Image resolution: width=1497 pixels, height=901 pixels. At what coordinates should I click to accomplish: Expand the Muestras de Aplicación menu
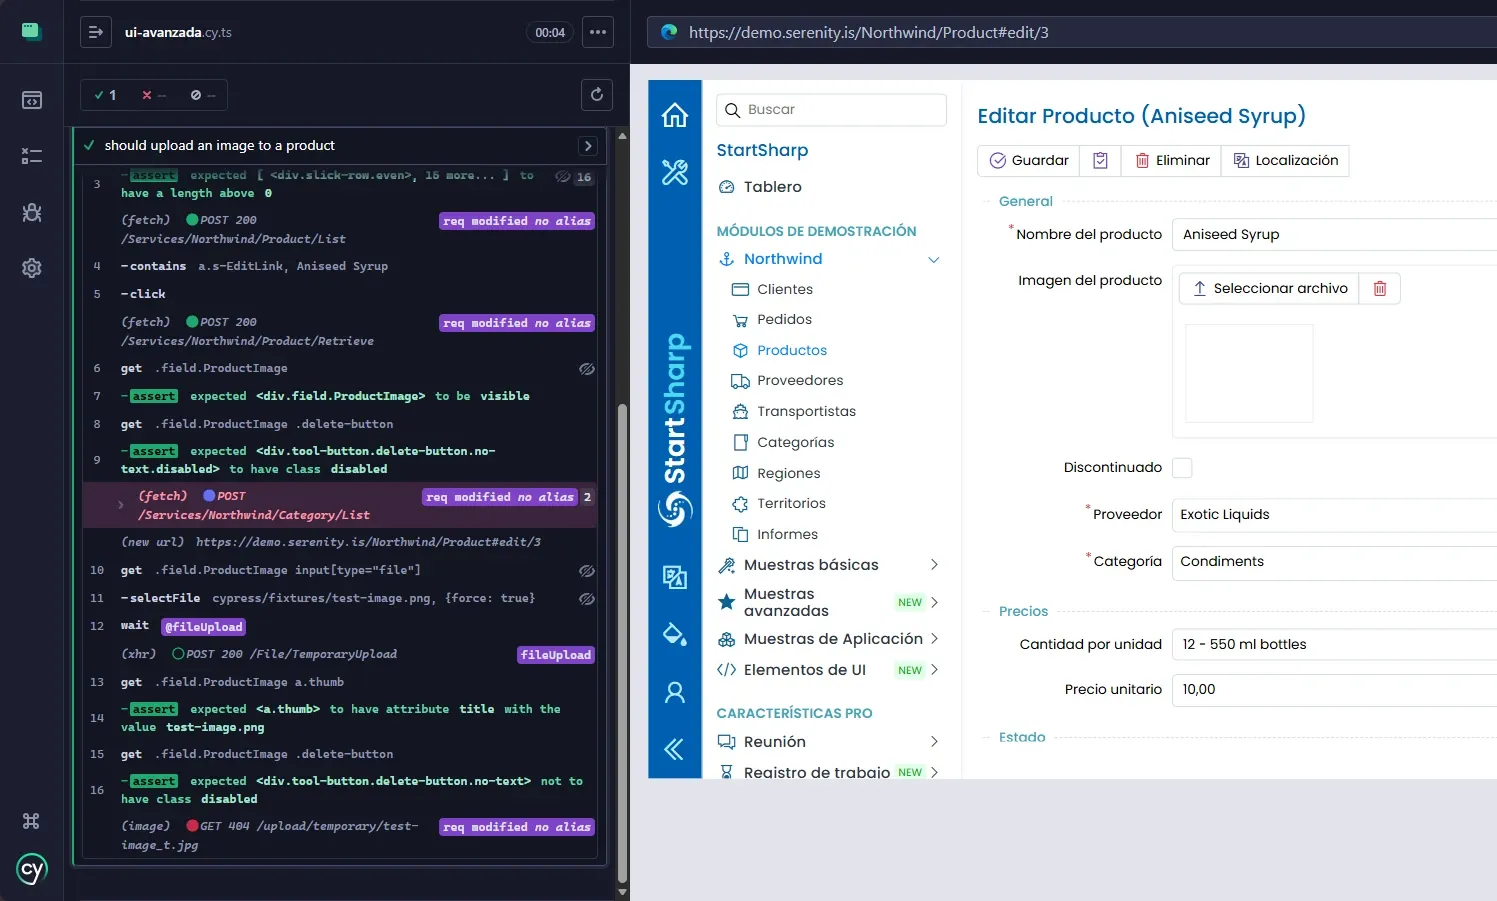pos(934,639)
